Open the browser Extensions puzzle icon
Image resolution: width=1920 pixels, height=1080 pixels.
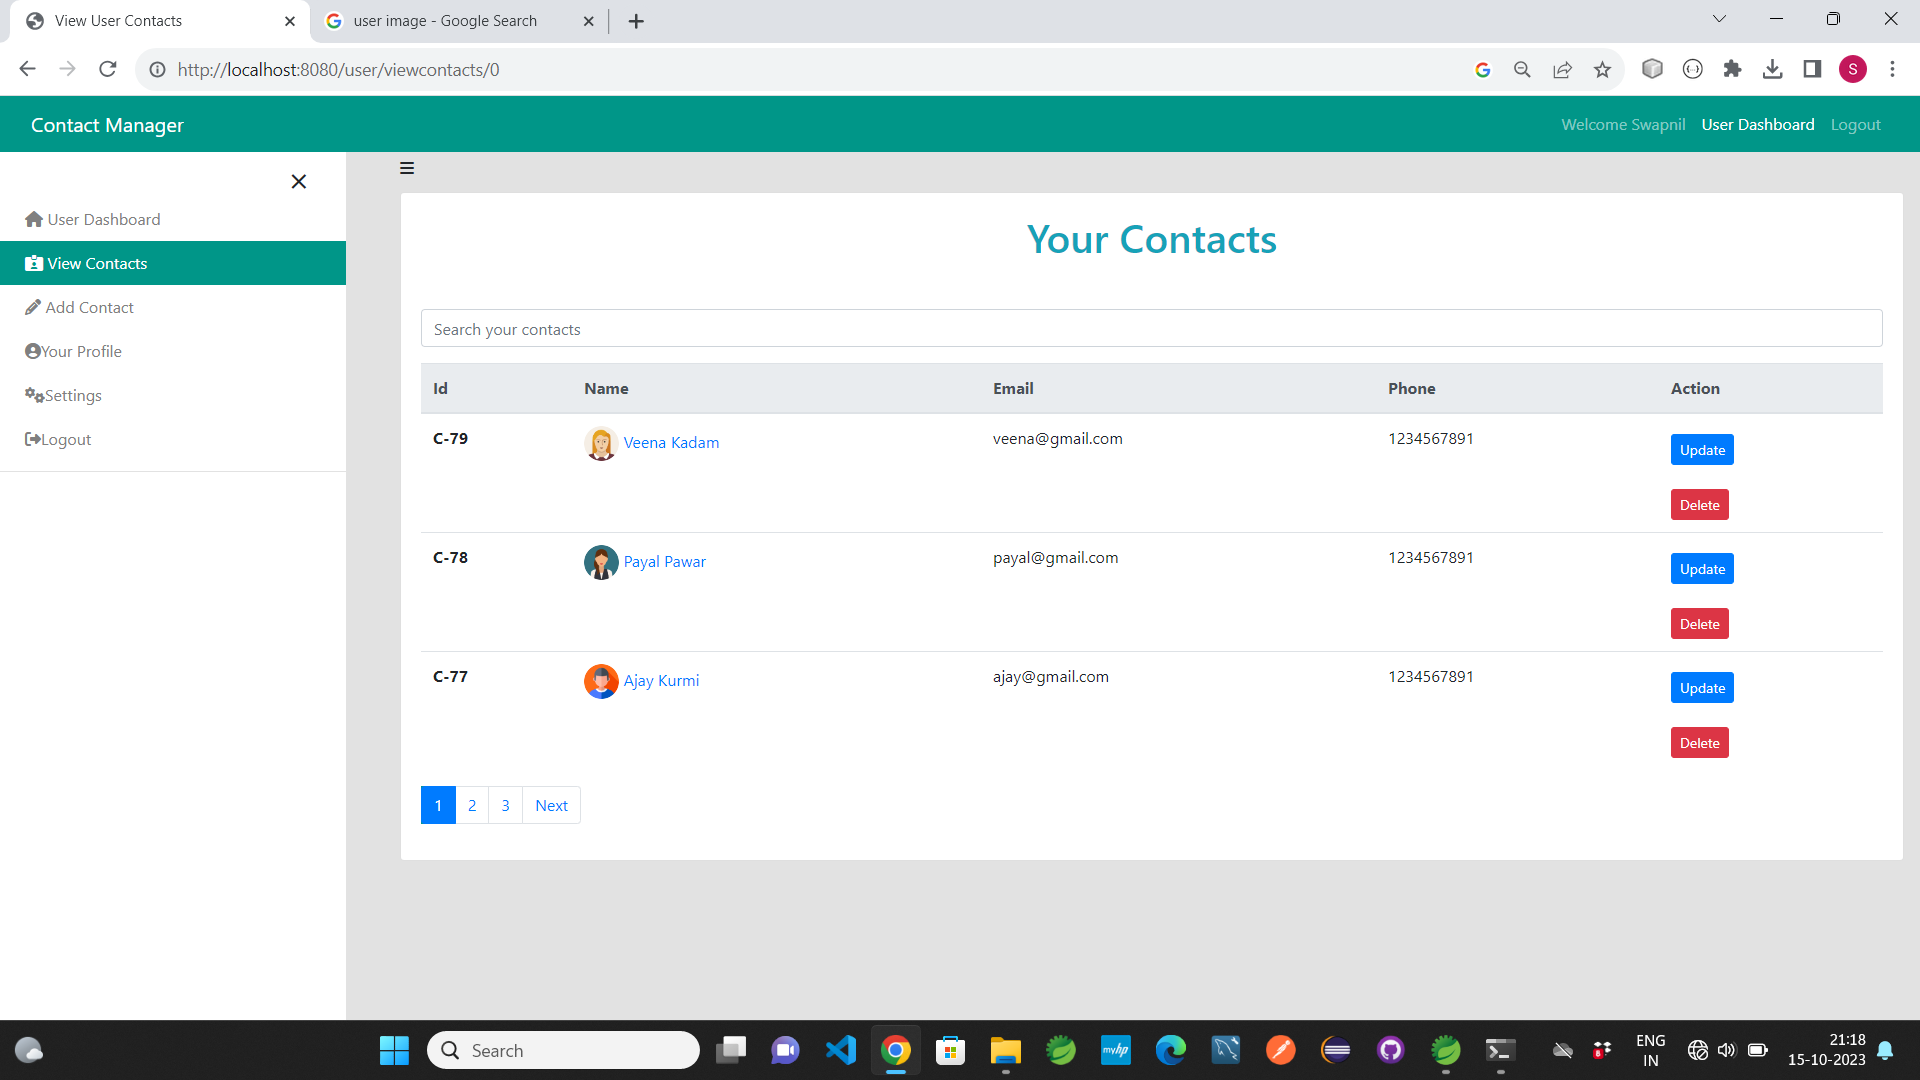1732,69
